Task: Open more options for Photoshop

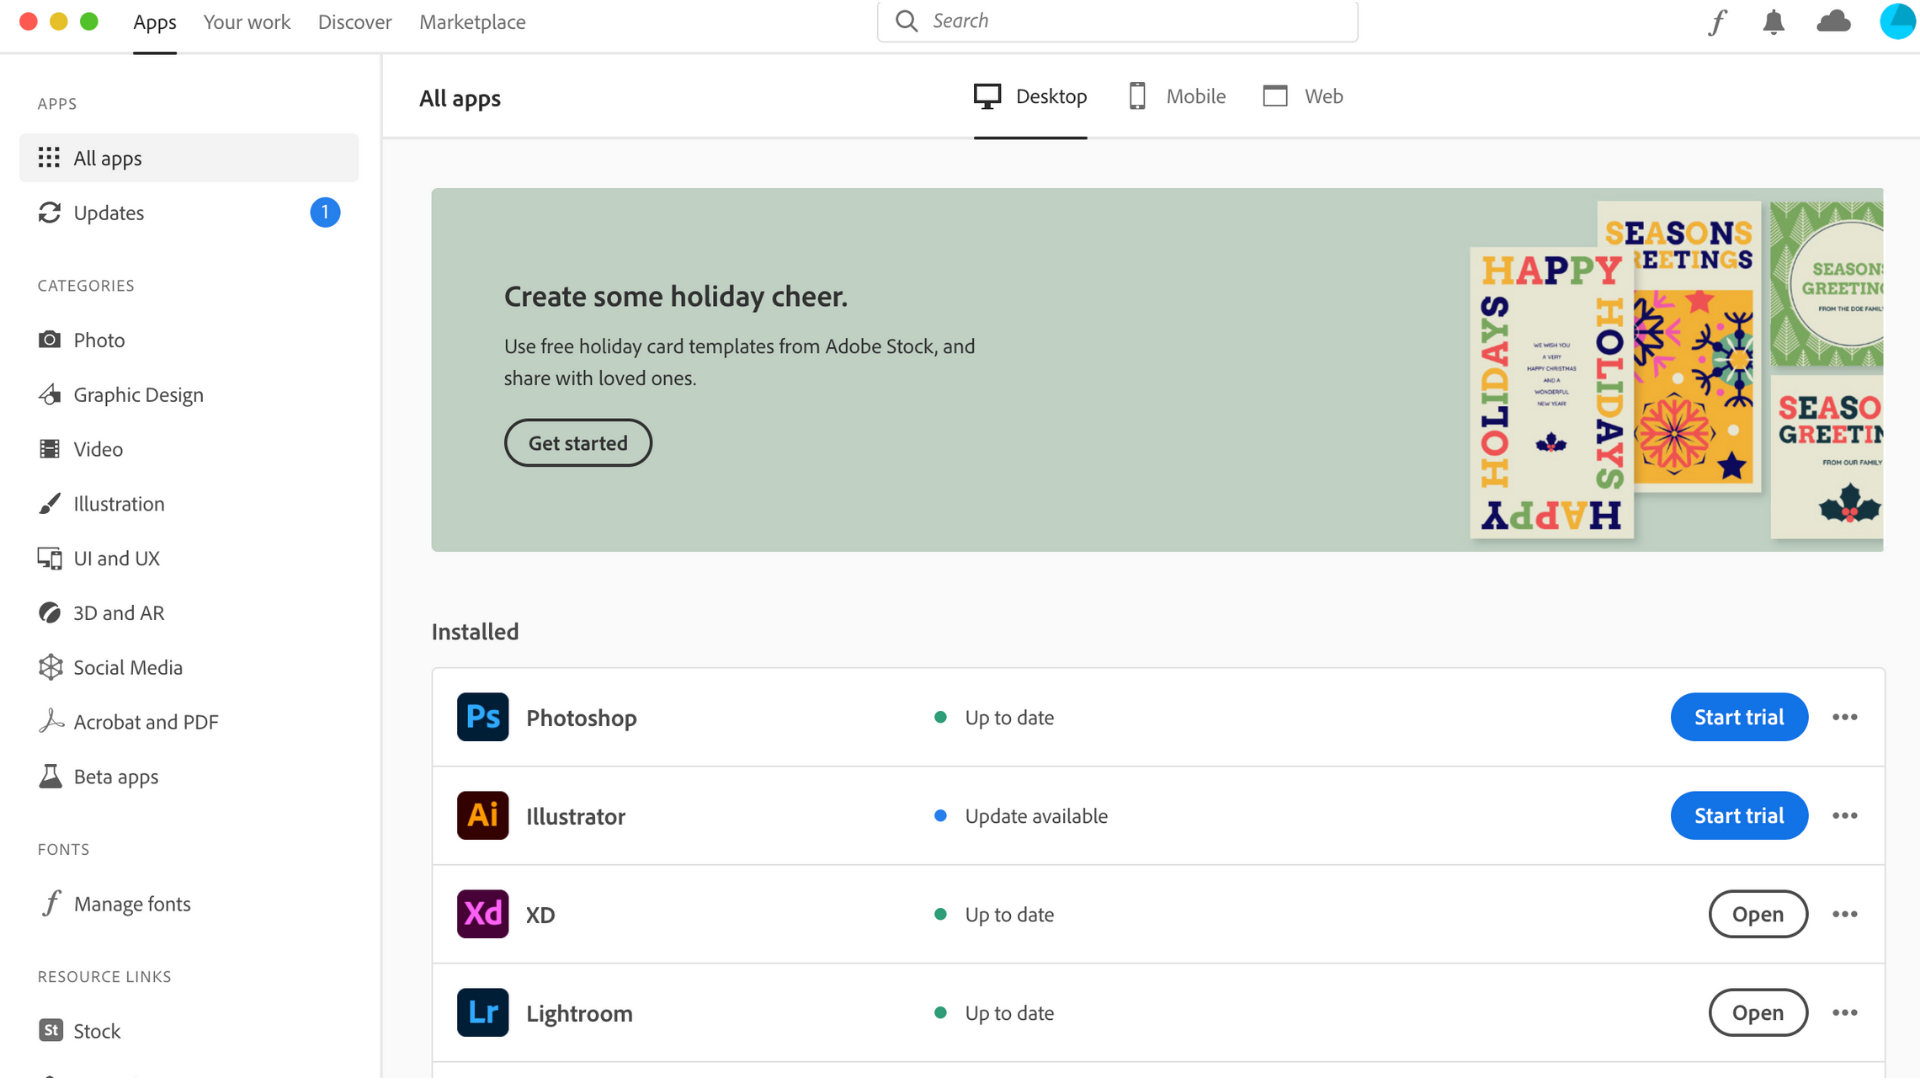Action: coord(1845,717)
